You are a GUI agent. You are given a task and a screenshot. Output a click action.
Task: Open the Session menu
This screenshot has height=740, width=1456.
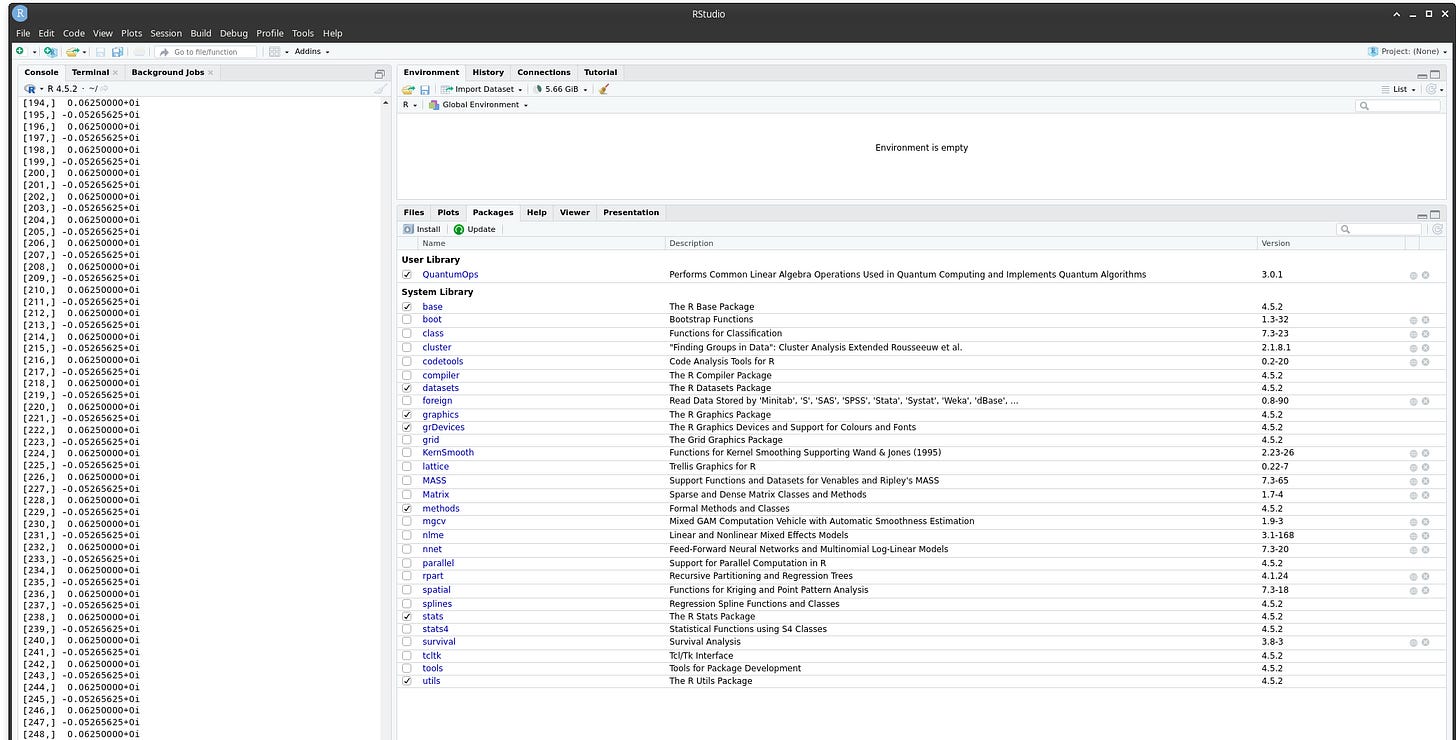tap(166, 33)
